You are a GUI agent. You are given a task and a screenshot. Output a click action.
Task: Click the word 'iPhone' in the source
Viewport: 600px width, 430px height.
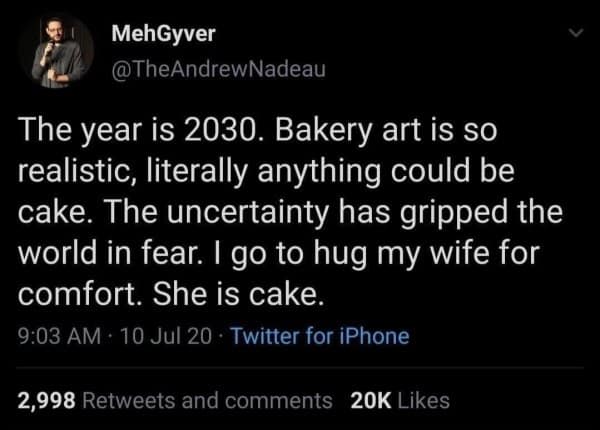[x=376, y=336]
